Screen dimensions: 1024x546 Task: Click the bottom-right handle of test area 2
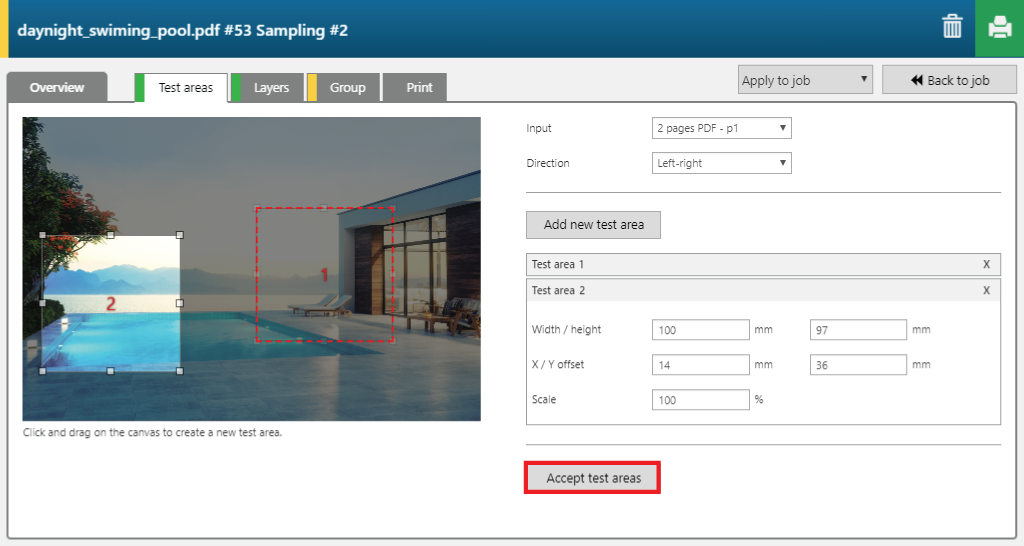[180, 371]
